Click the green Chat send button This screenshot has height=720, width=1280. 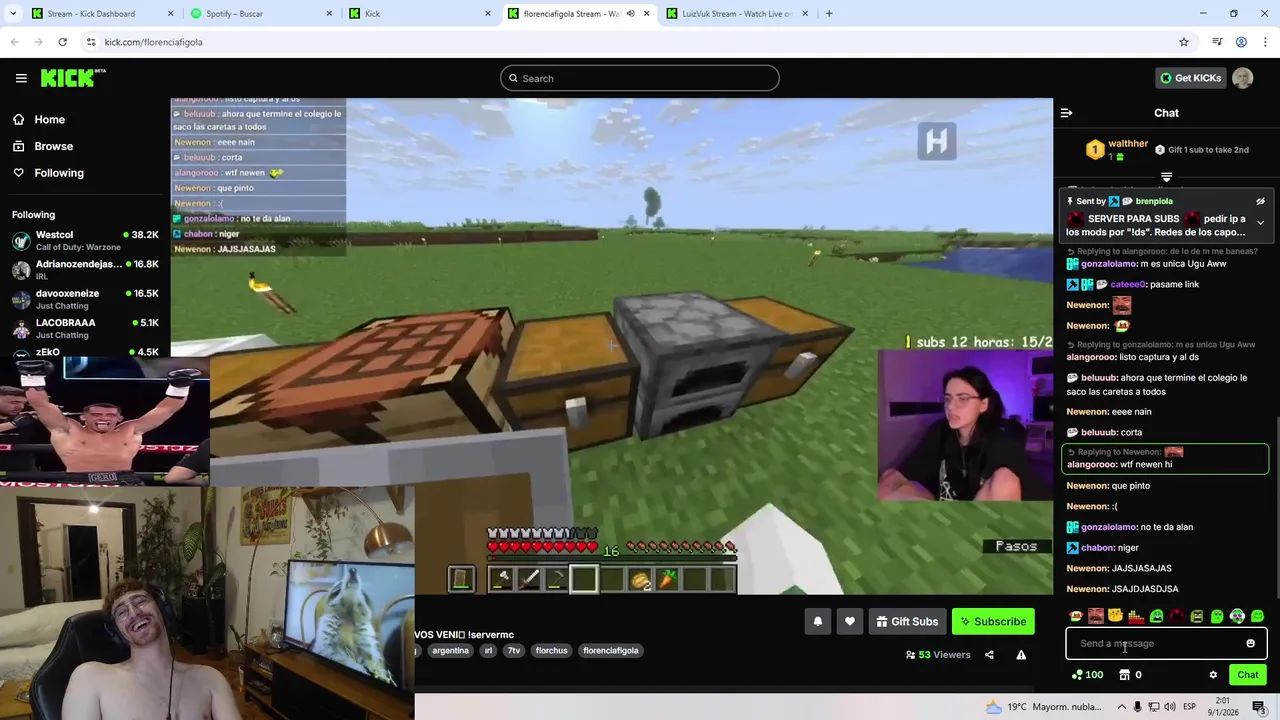tap(1247, 675)
